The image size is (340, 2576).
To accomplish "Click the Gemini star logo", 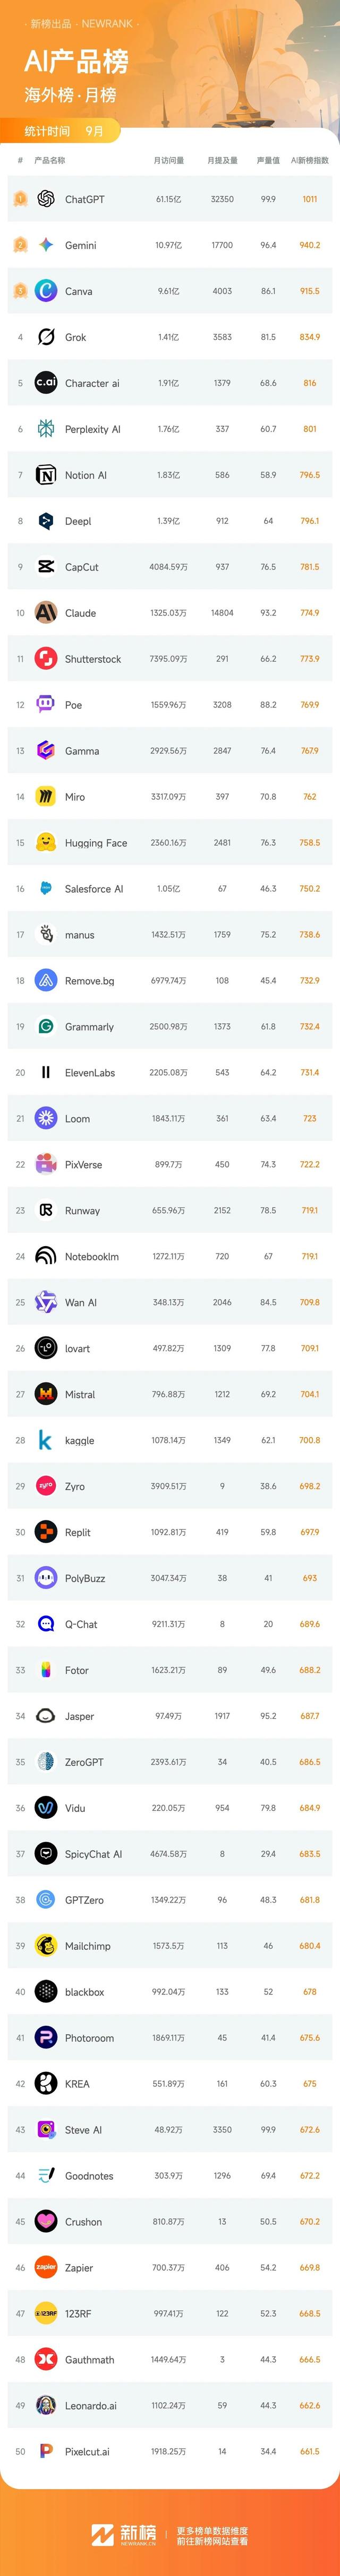I will pos(46,245).
